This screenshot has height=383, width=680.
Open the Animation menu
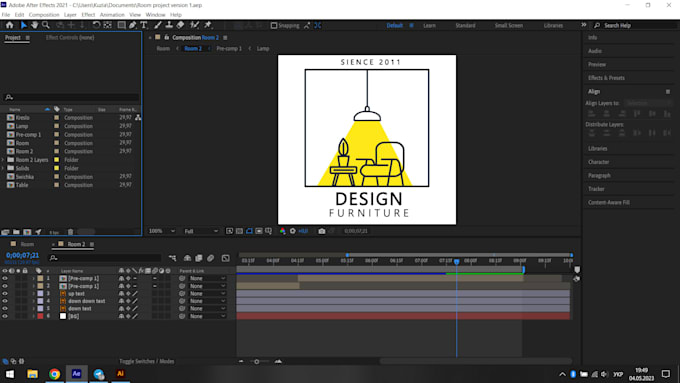point(112,15)
